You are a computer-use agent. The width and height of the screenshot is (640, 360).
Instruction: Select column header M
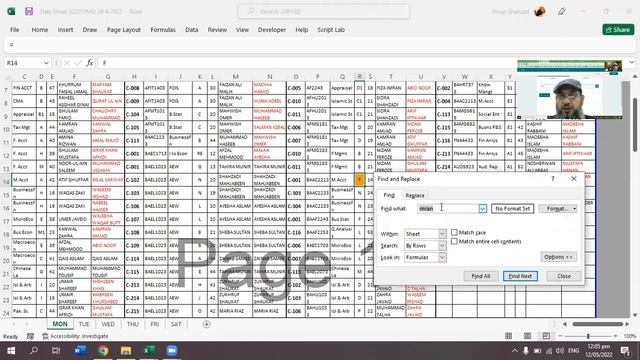[x=236, y=77]
